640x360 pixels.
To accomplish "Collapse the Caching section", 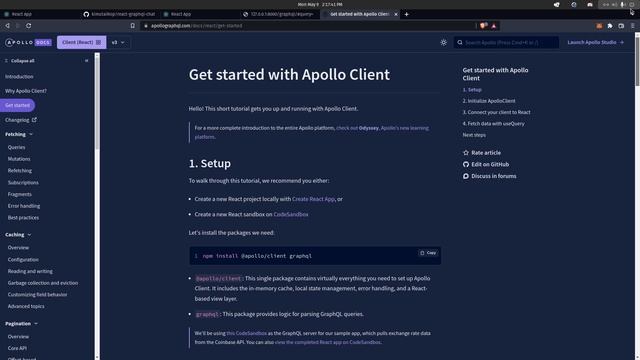I will [18, 235].
